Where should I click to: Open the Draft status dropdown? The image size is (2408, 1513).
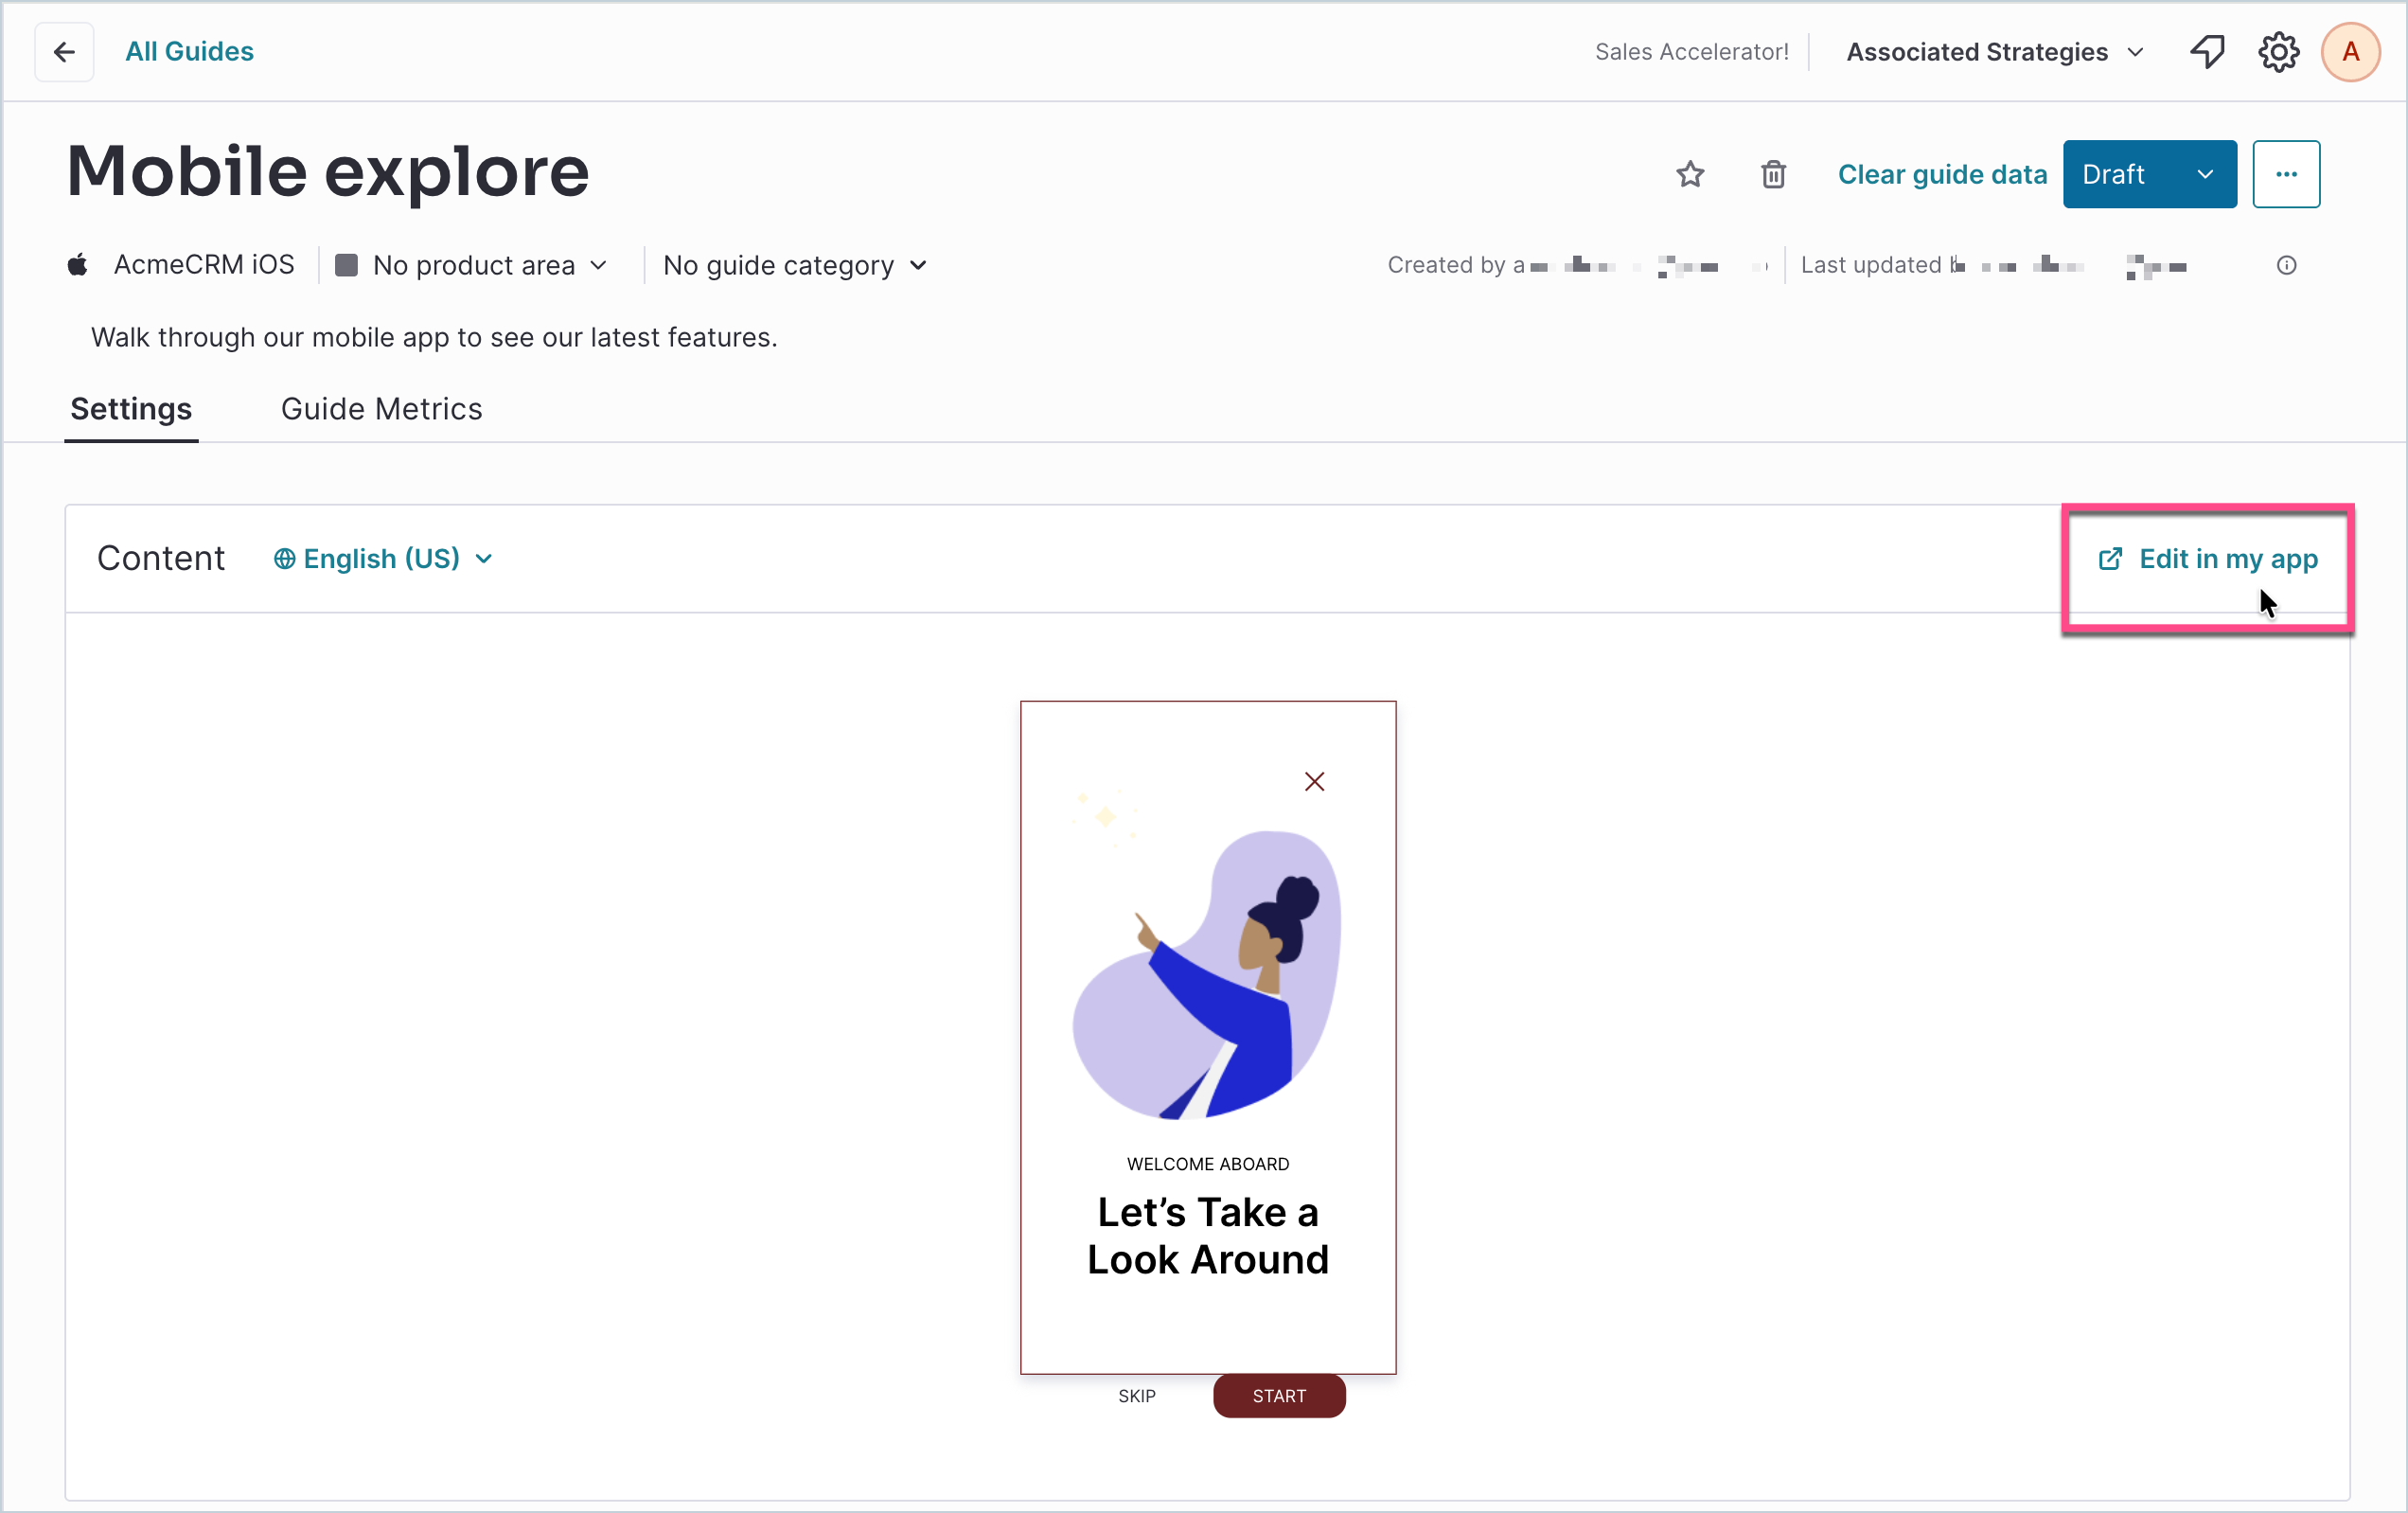(x=2149, y=174)
